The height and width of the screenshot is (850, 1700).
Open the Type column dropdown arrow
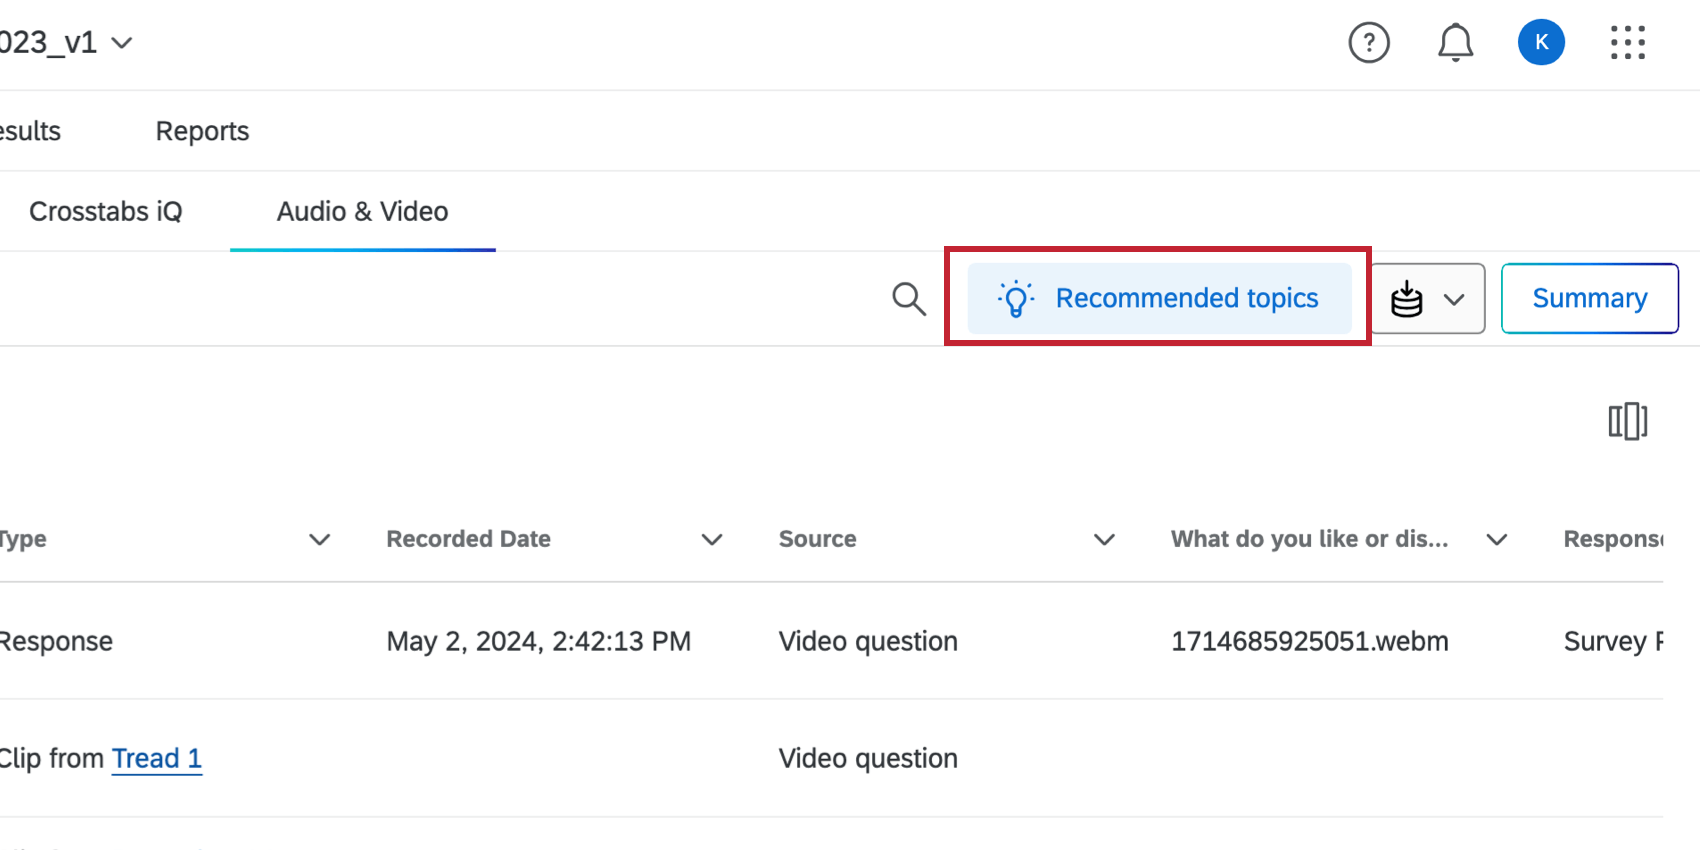319,540
